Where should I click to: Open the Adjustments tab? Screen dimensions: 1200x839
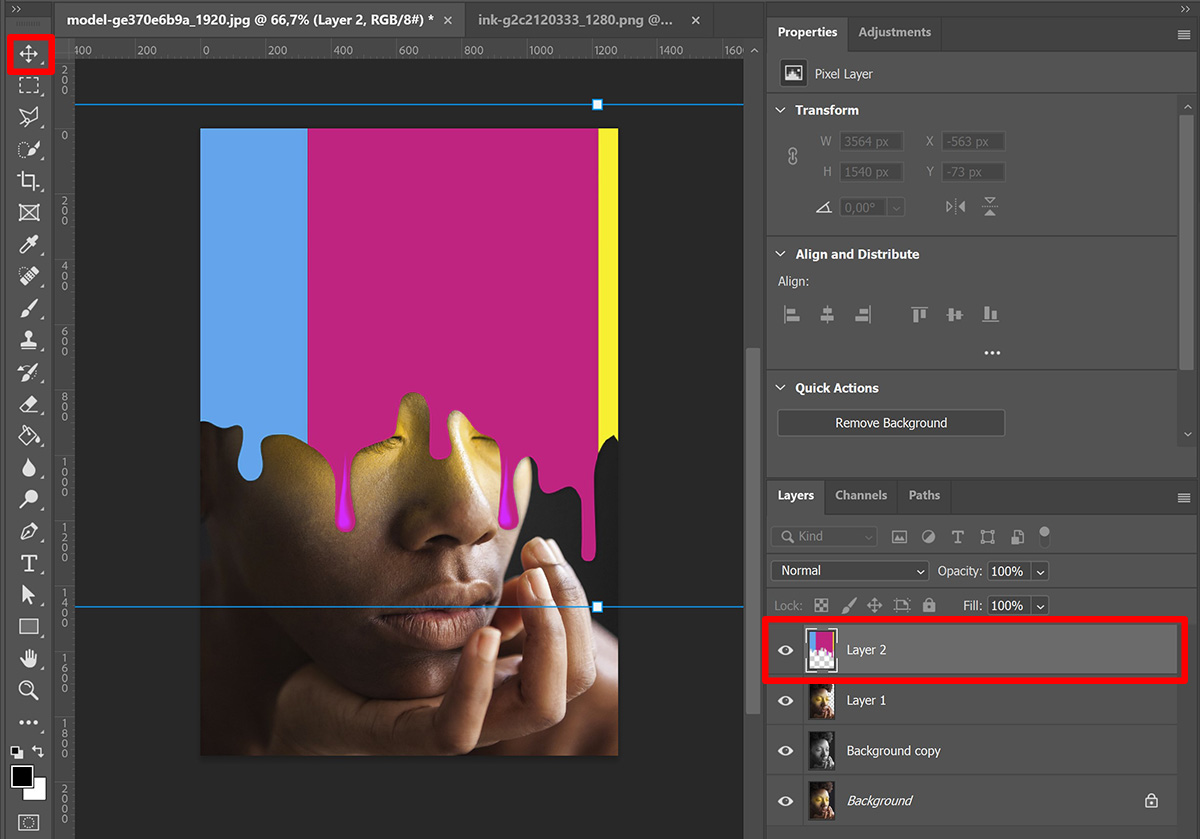point(894,32)
